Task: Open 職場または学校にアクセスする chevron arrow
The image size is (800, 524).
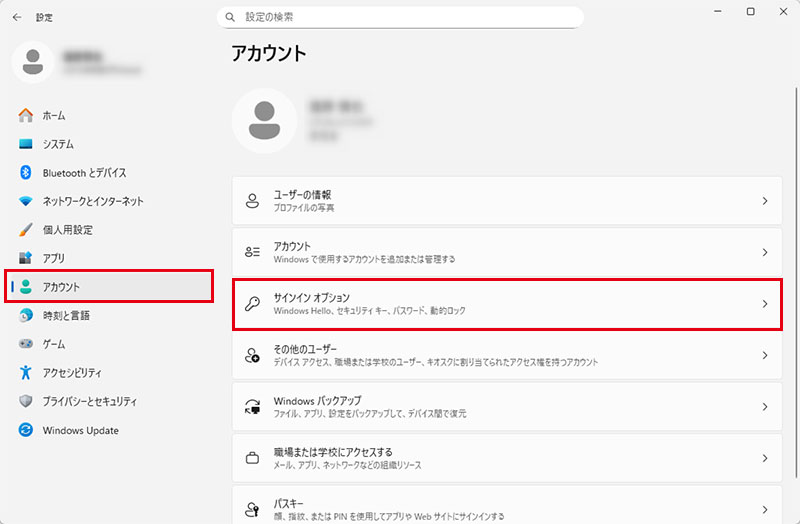Action: pos(765,458)
